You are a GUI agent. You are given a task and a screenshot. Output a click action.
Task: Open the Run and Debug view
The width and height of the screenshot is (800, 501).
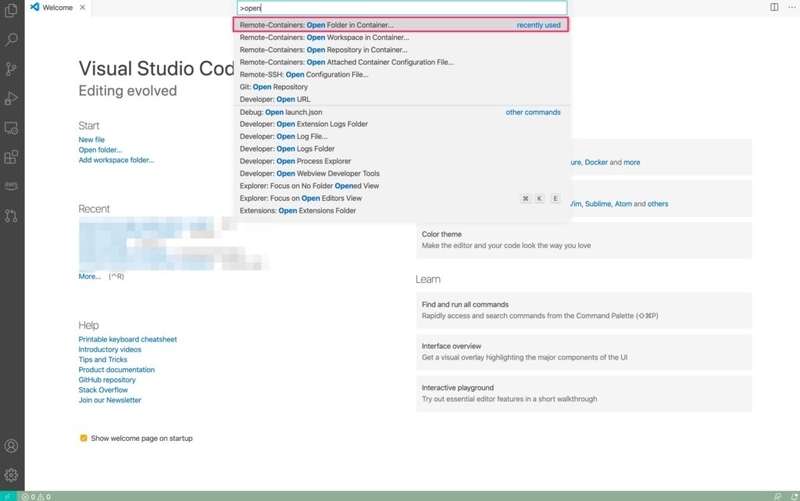[11, 98]
